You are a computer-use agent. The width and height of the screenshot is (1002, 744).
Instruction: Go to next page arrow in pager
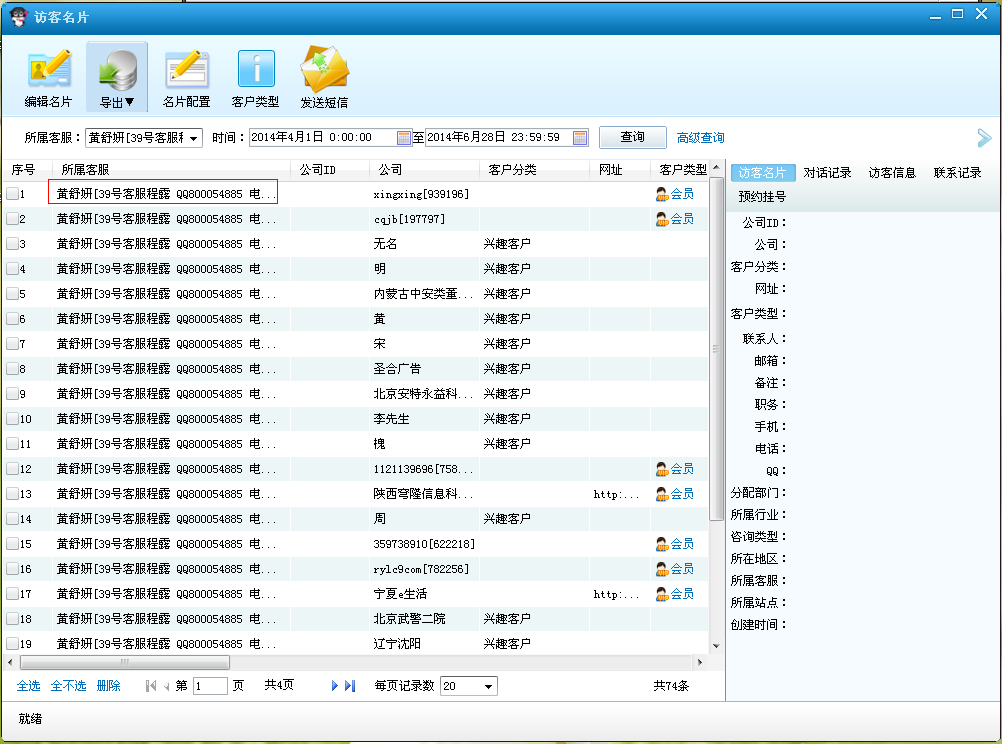(335, 686)
